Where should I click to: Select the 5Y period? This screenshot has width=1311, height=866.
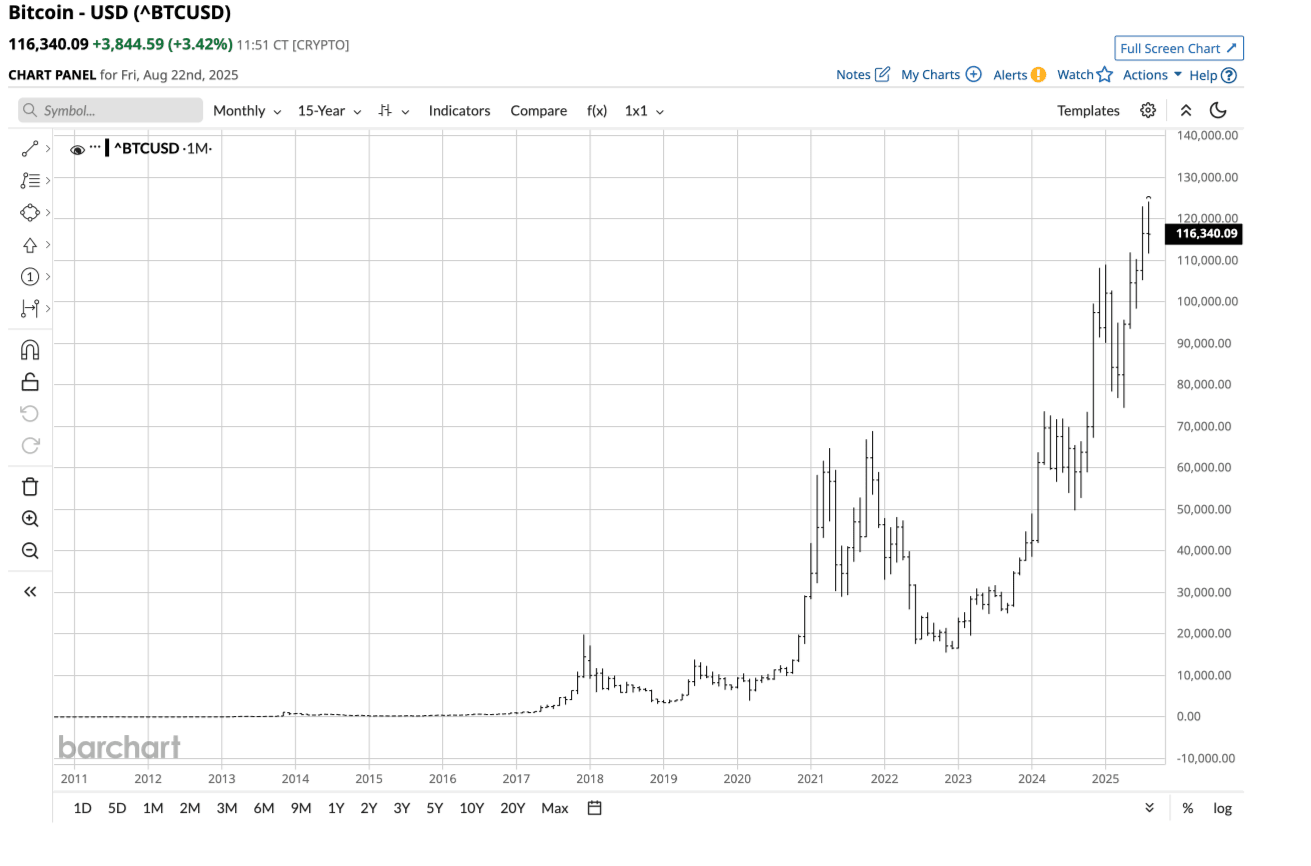pos(434,808)
